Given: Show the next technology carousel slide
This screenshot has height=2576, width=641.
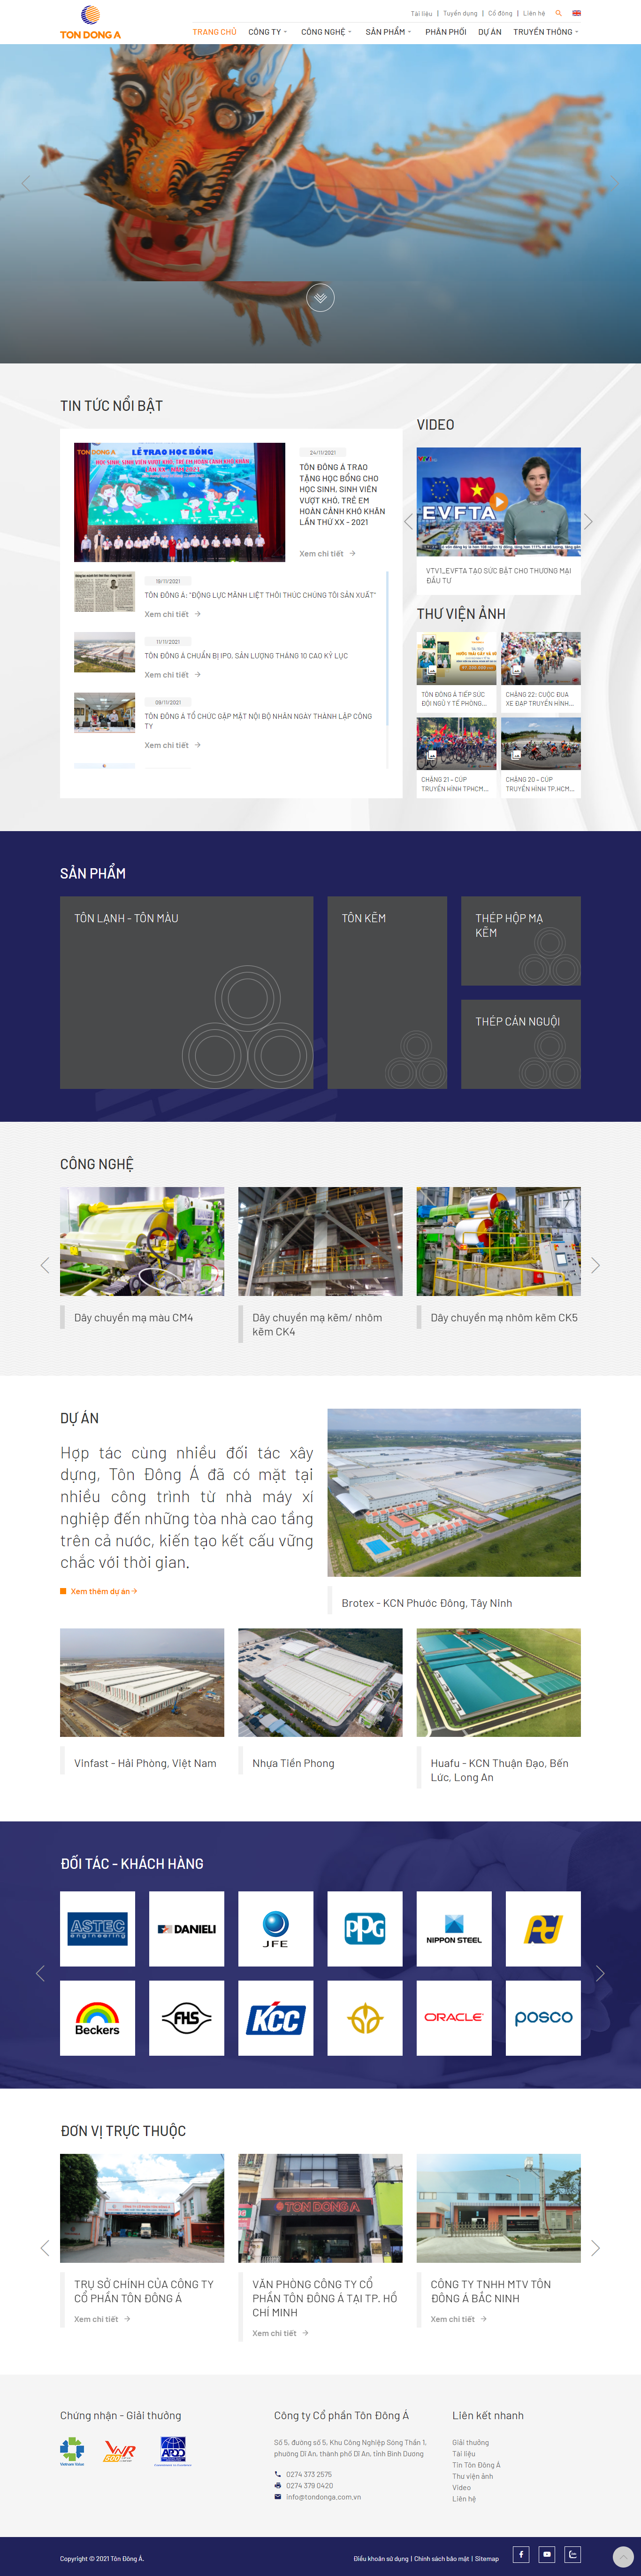Looking at the screenshot, I should [x=595, y=1265].
